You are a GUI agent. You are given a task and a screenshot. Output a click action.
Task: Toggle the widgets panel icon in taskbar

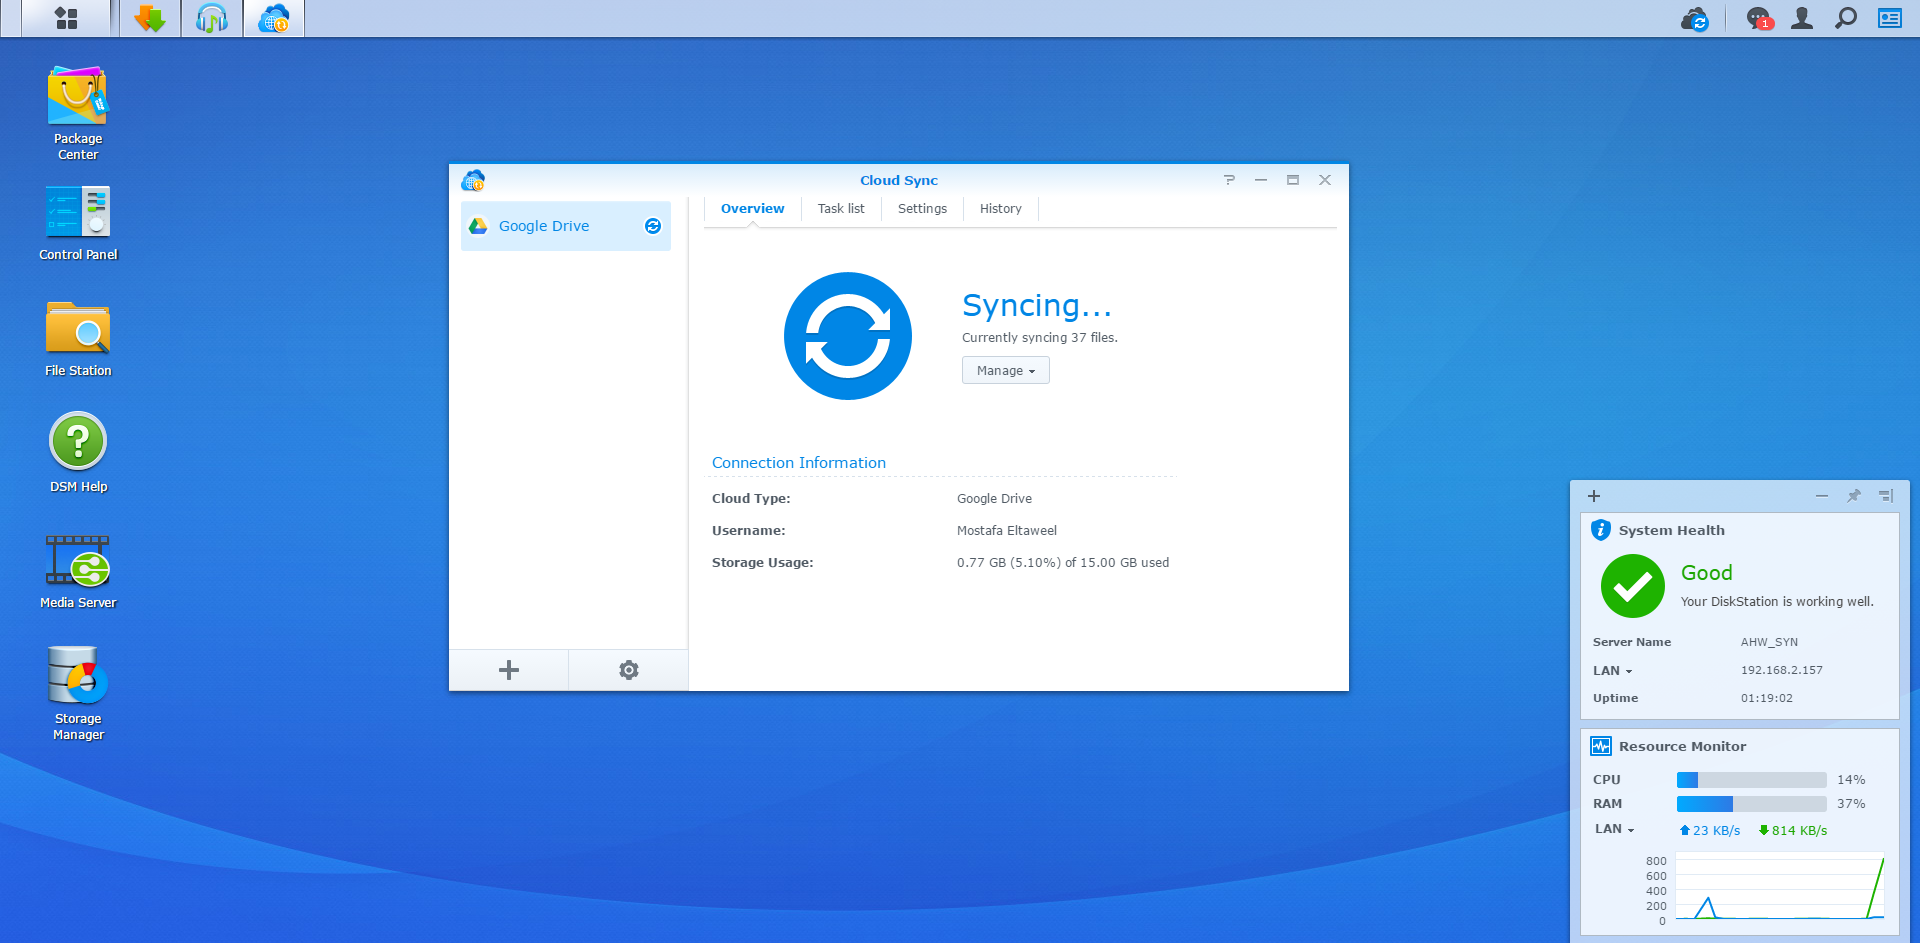point(1890,18)
